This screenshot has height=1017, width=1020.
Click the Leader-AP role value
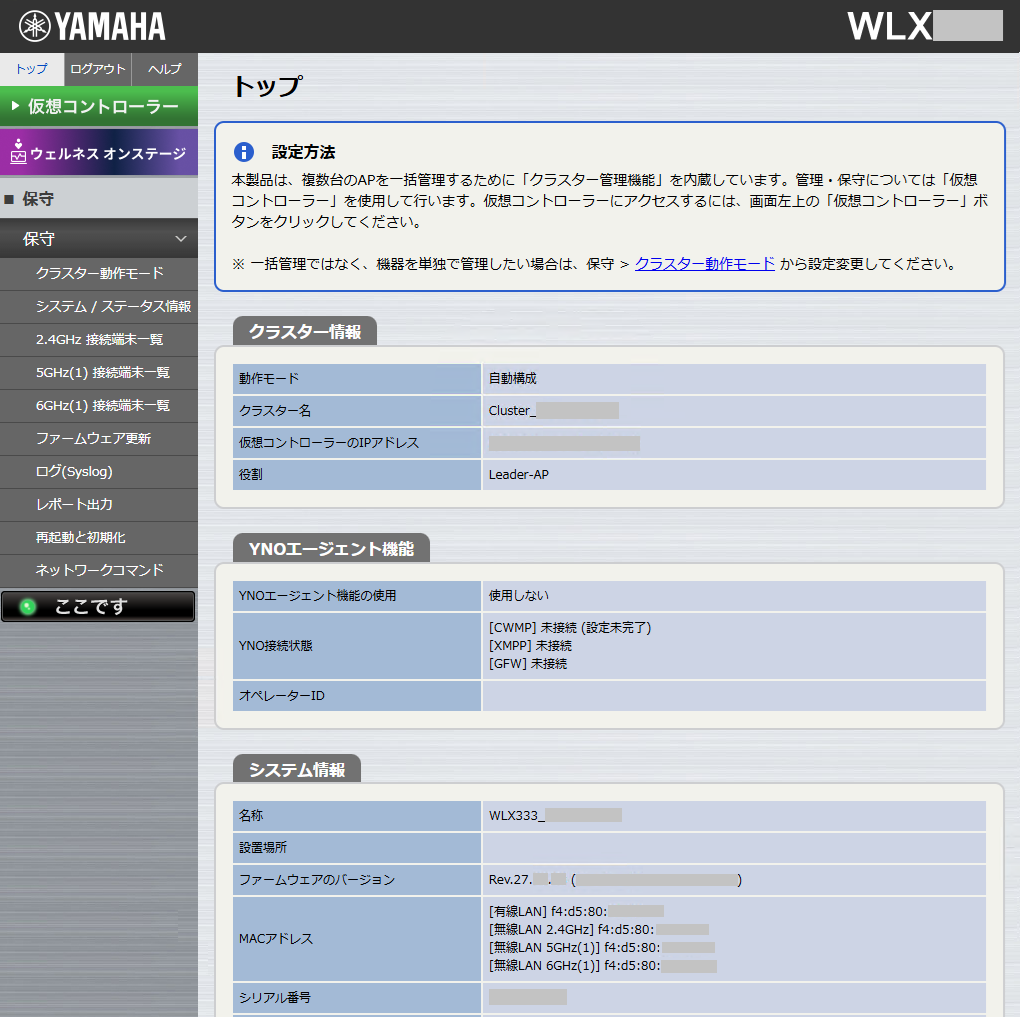tap(518, 474)
